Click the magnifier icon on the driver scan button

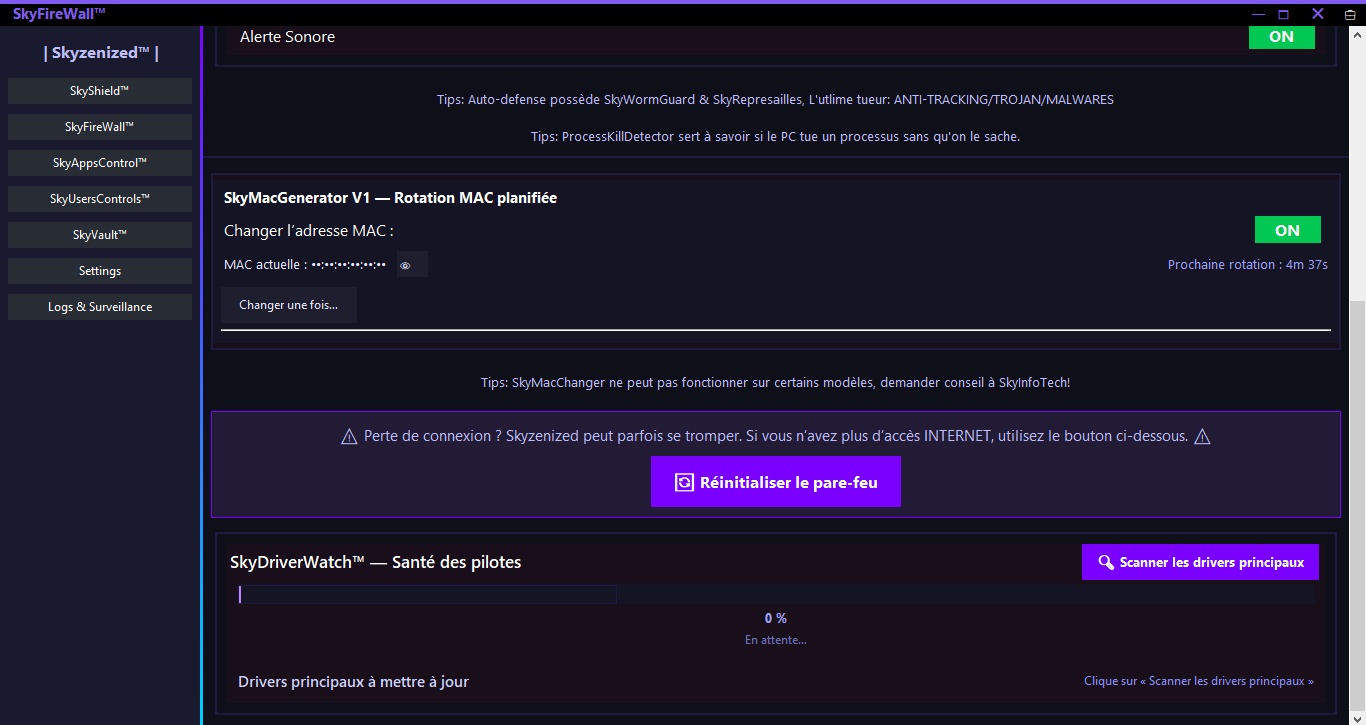click(x=1106, y=562)
